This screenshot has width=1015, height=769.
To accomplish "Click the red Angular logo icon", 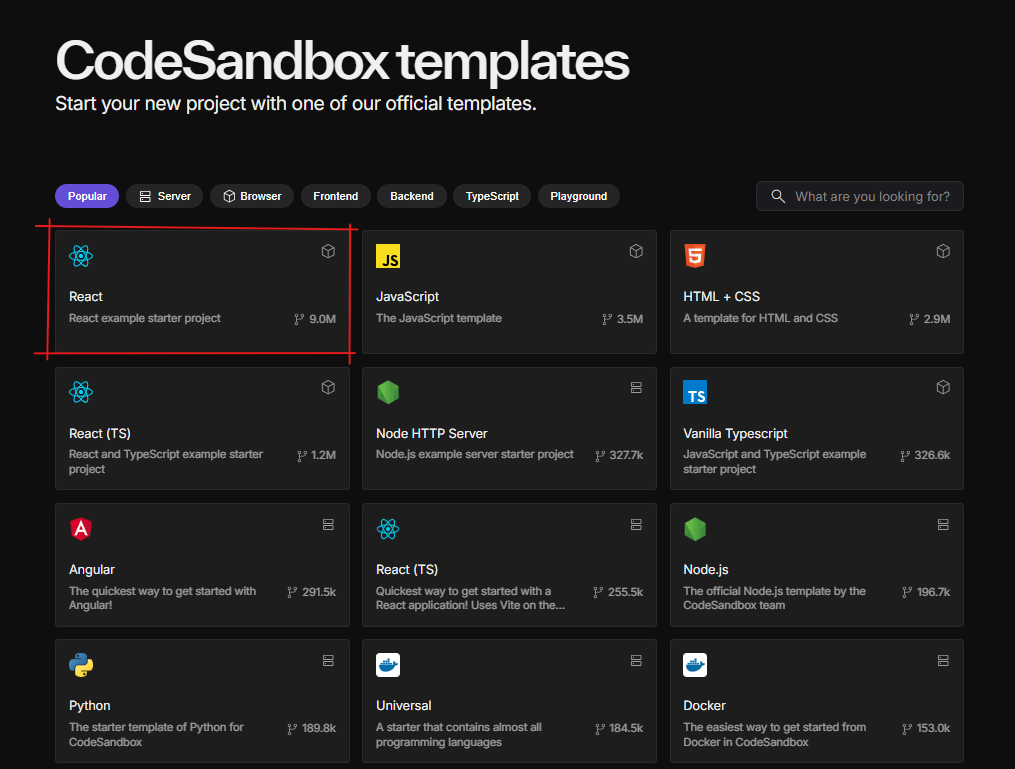I will [x=81, y=529].
